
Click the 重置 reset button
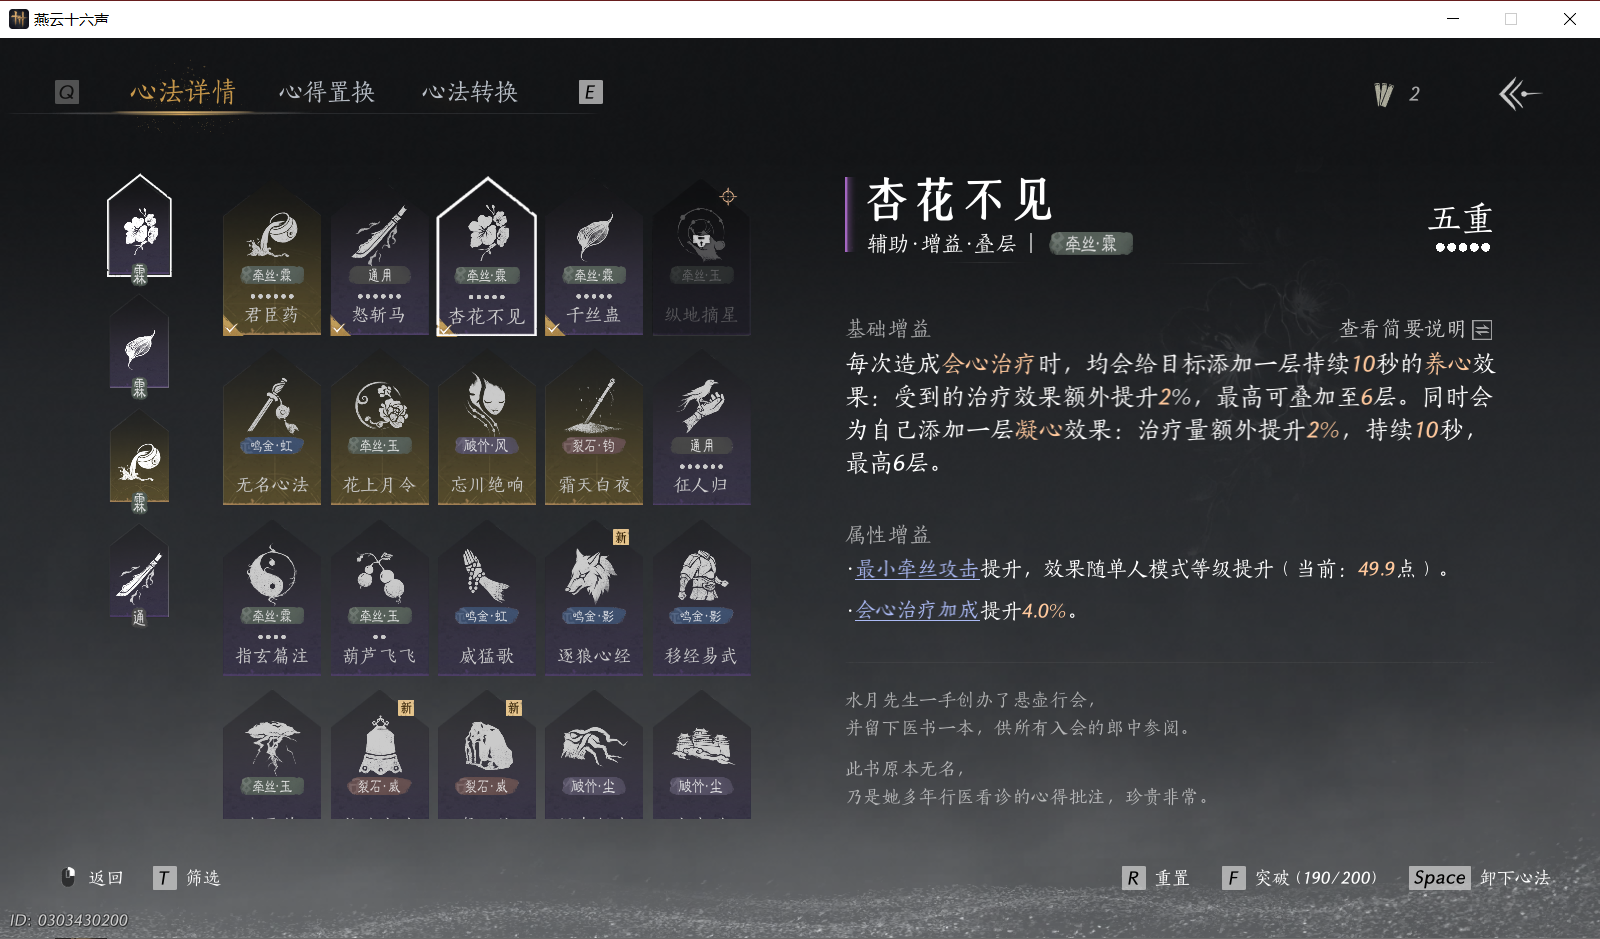point(1157,878)
